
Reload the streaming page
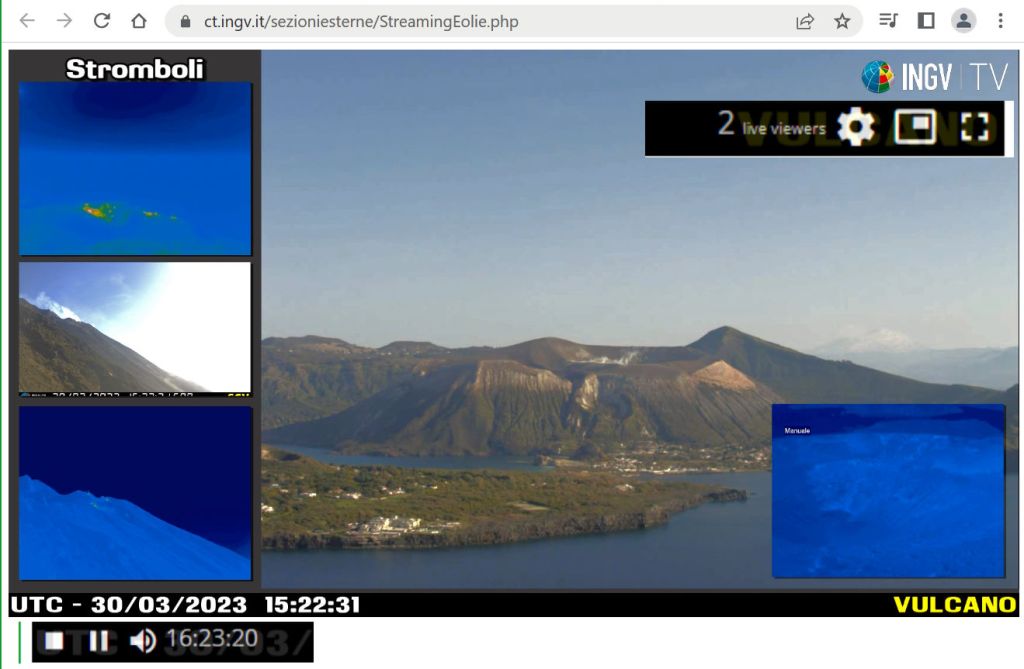point(101,21)
